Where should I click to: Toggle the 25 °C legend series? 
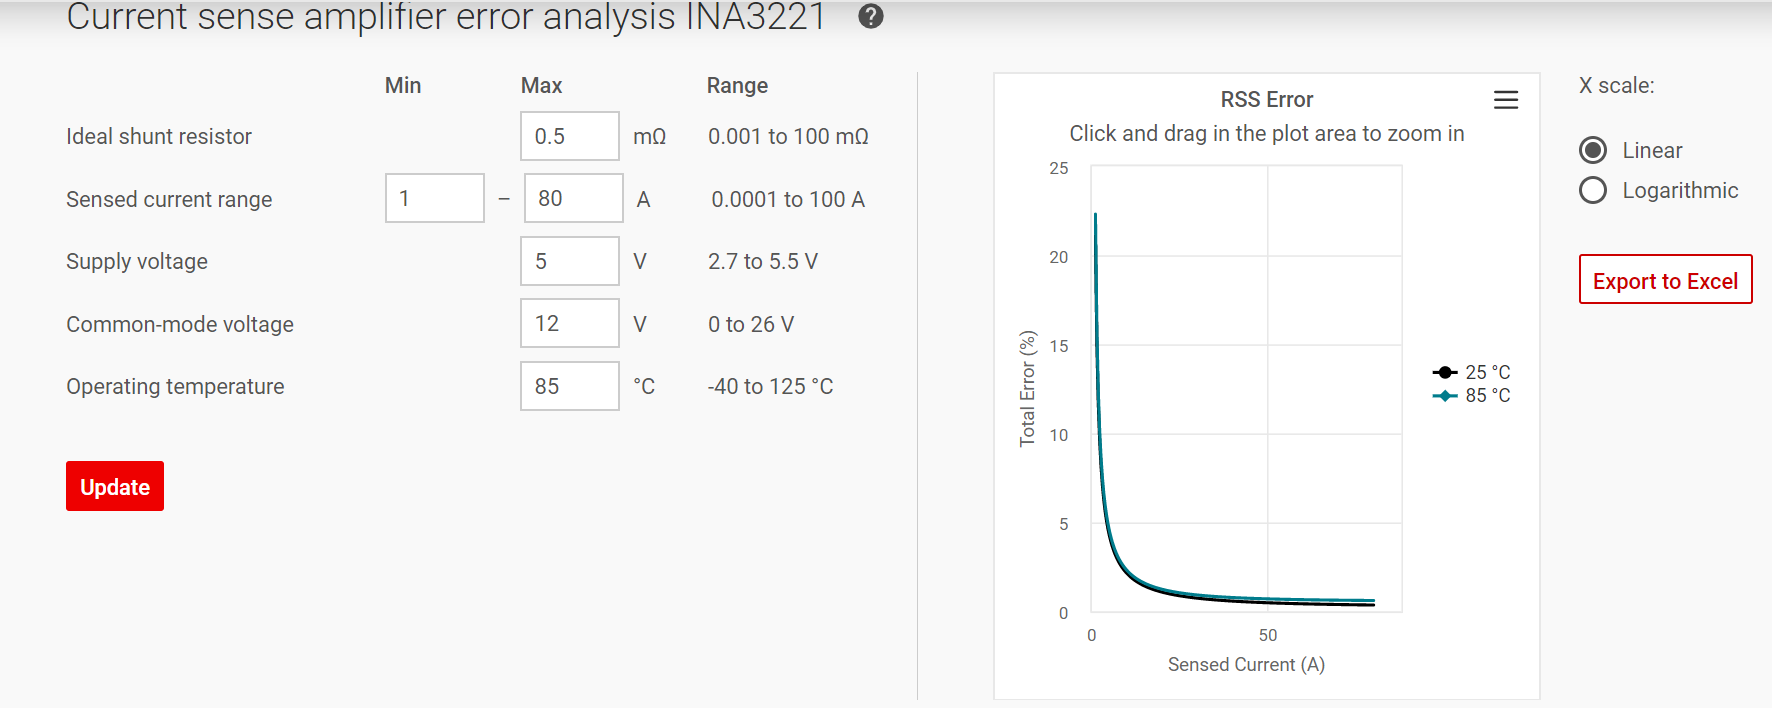(1472, 372)
